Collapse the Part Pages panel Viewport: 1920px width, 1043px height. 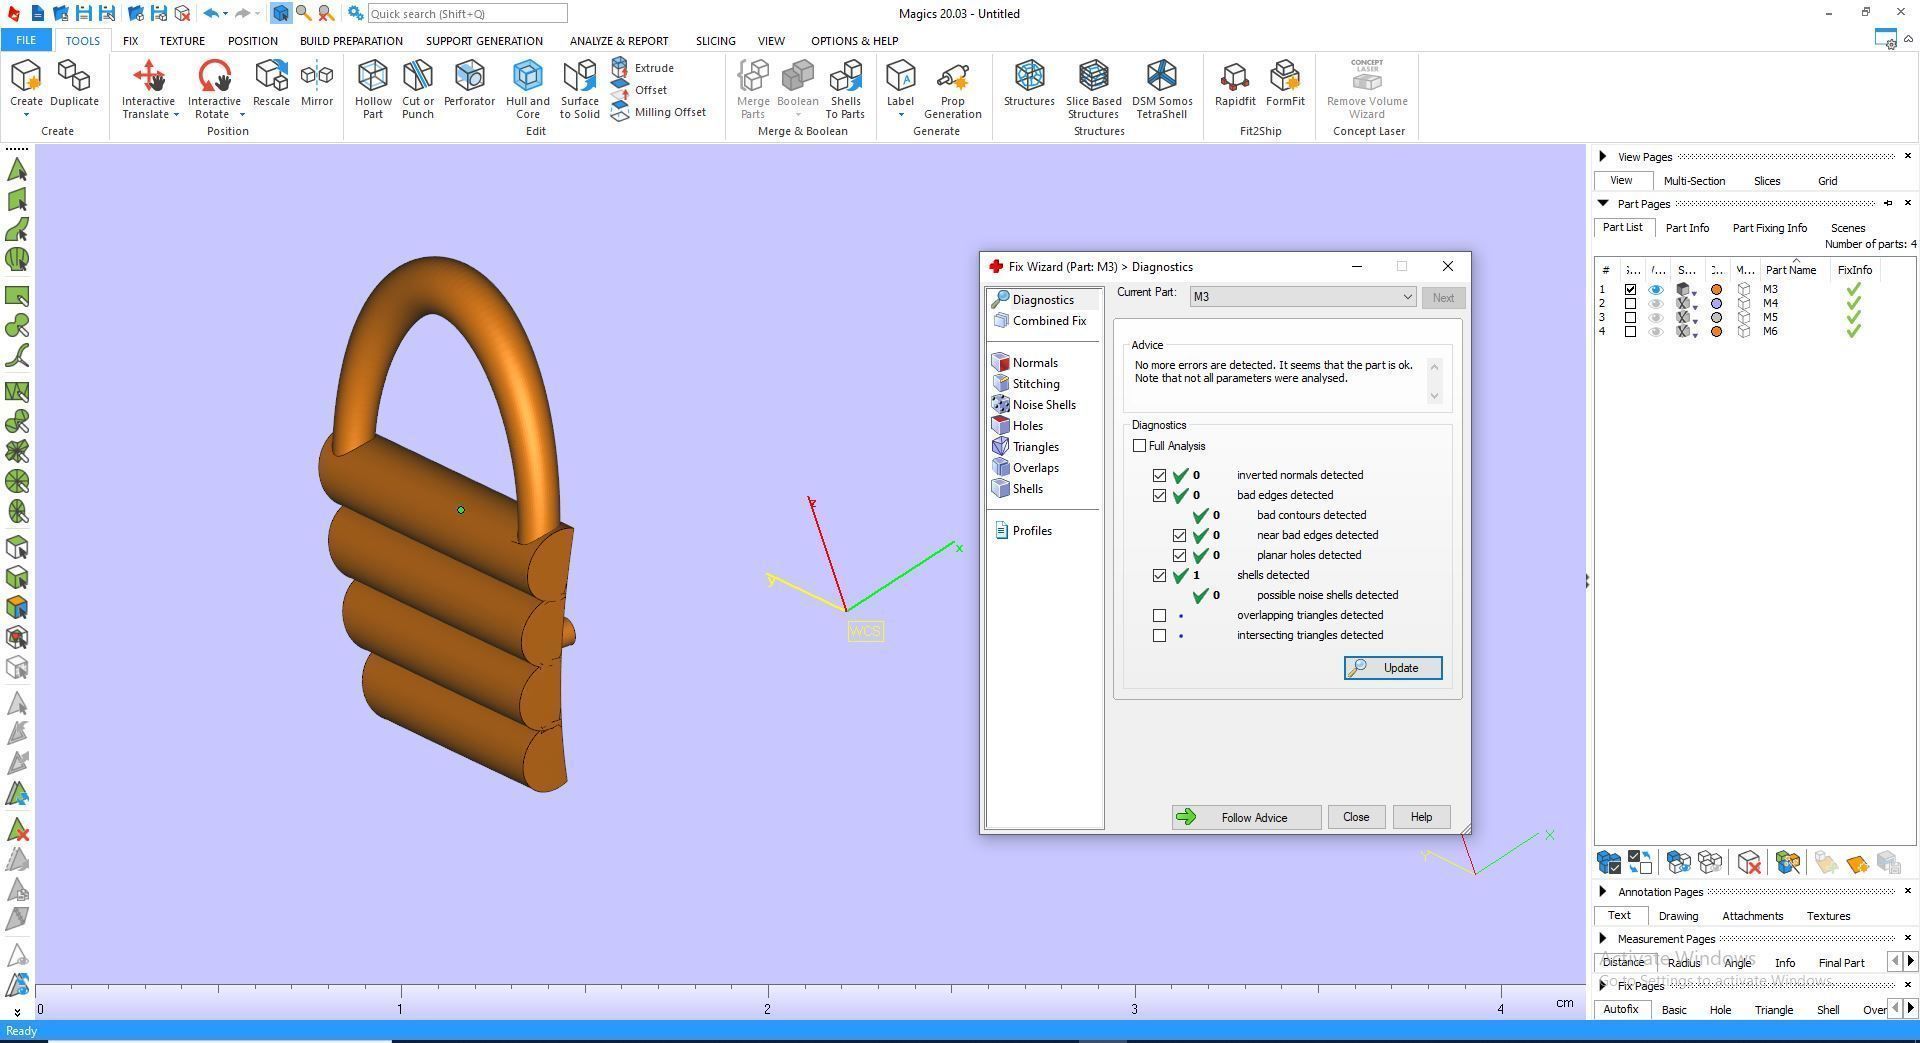1603,203
